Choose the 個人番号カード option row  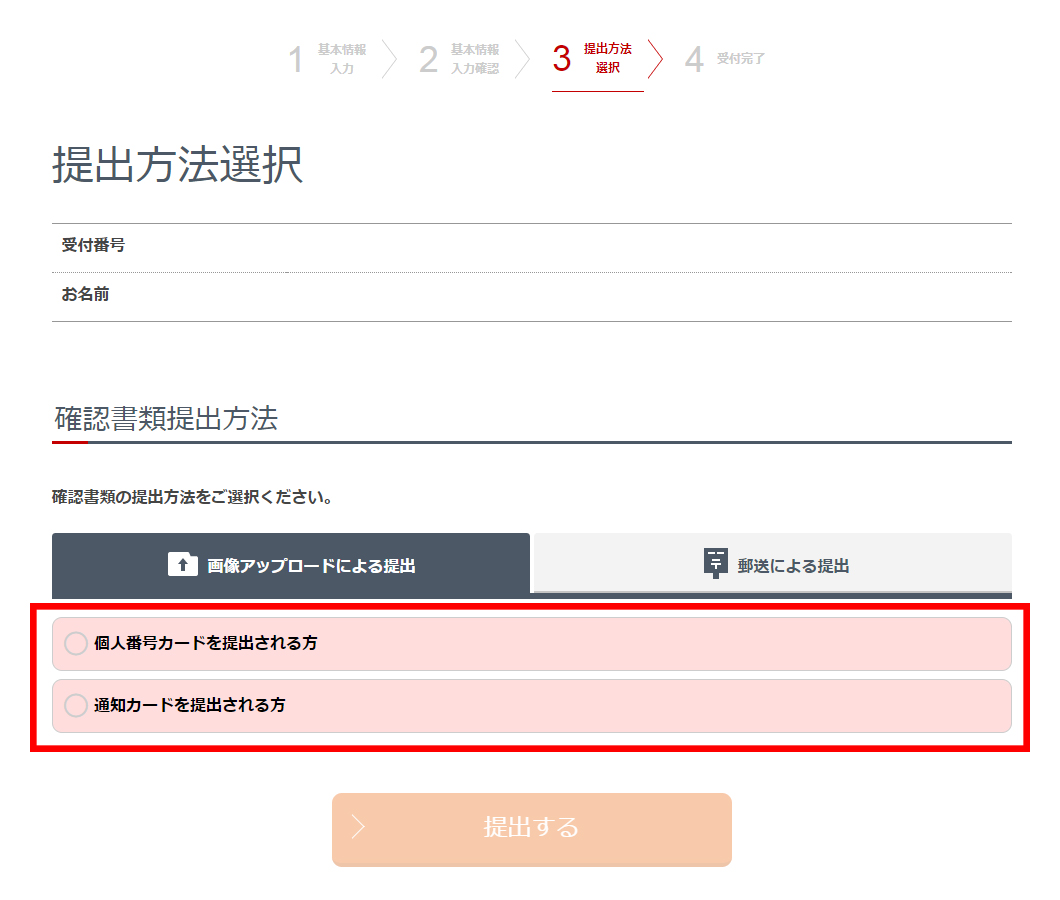coord(532,644)
